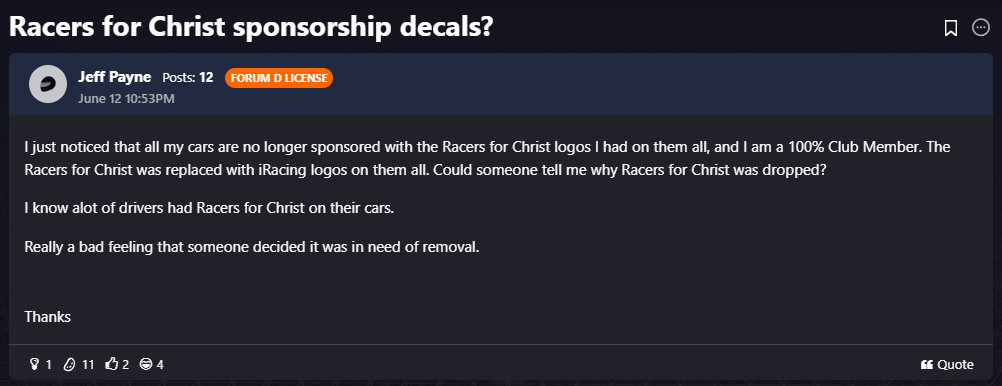Click the first paragraph of the post
1002x386 pixels.
pyautogui.click(x=488, y=159)
